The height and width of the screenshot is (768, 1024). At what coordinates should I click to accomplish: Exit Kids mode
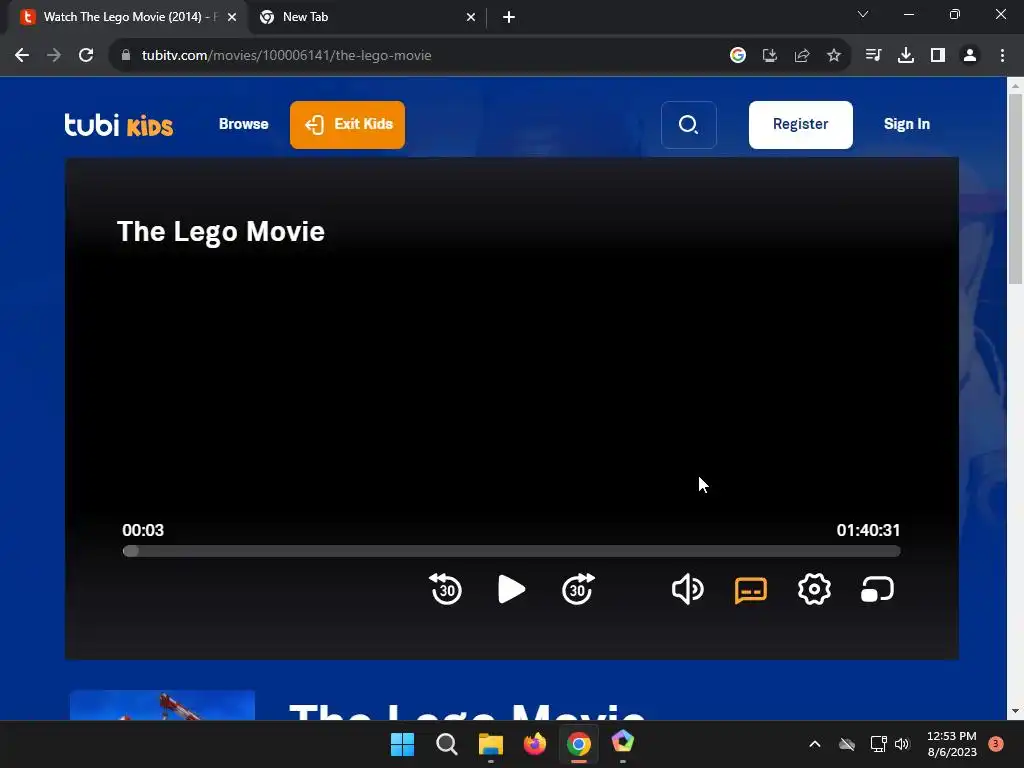[x=347, y=125]
